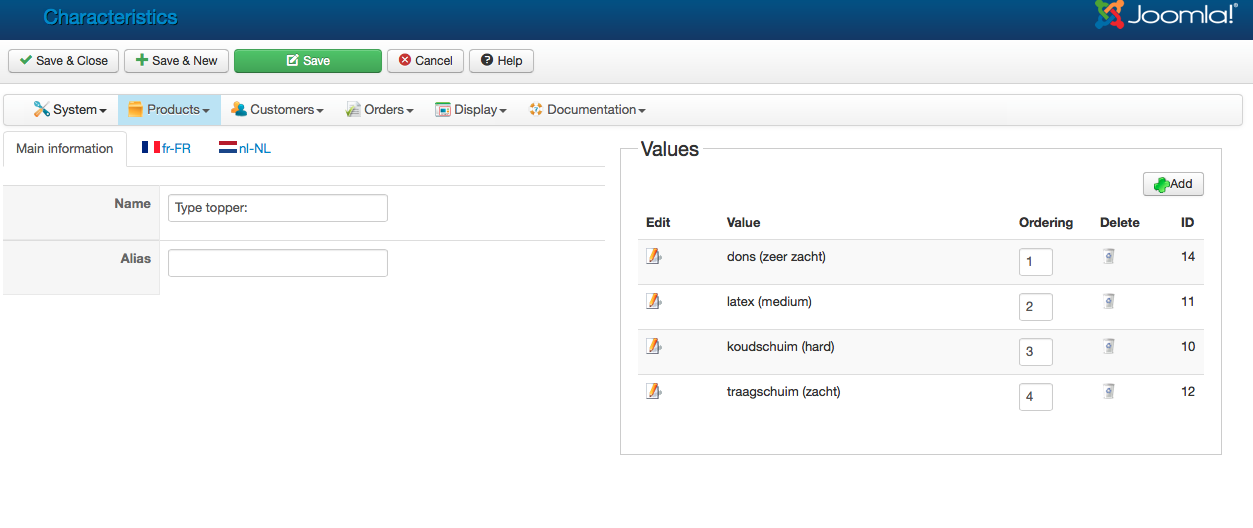The width and height of the screenshot is (1253, 528).
Task: Click the ID 12 cell
Action: [1188, 392]
